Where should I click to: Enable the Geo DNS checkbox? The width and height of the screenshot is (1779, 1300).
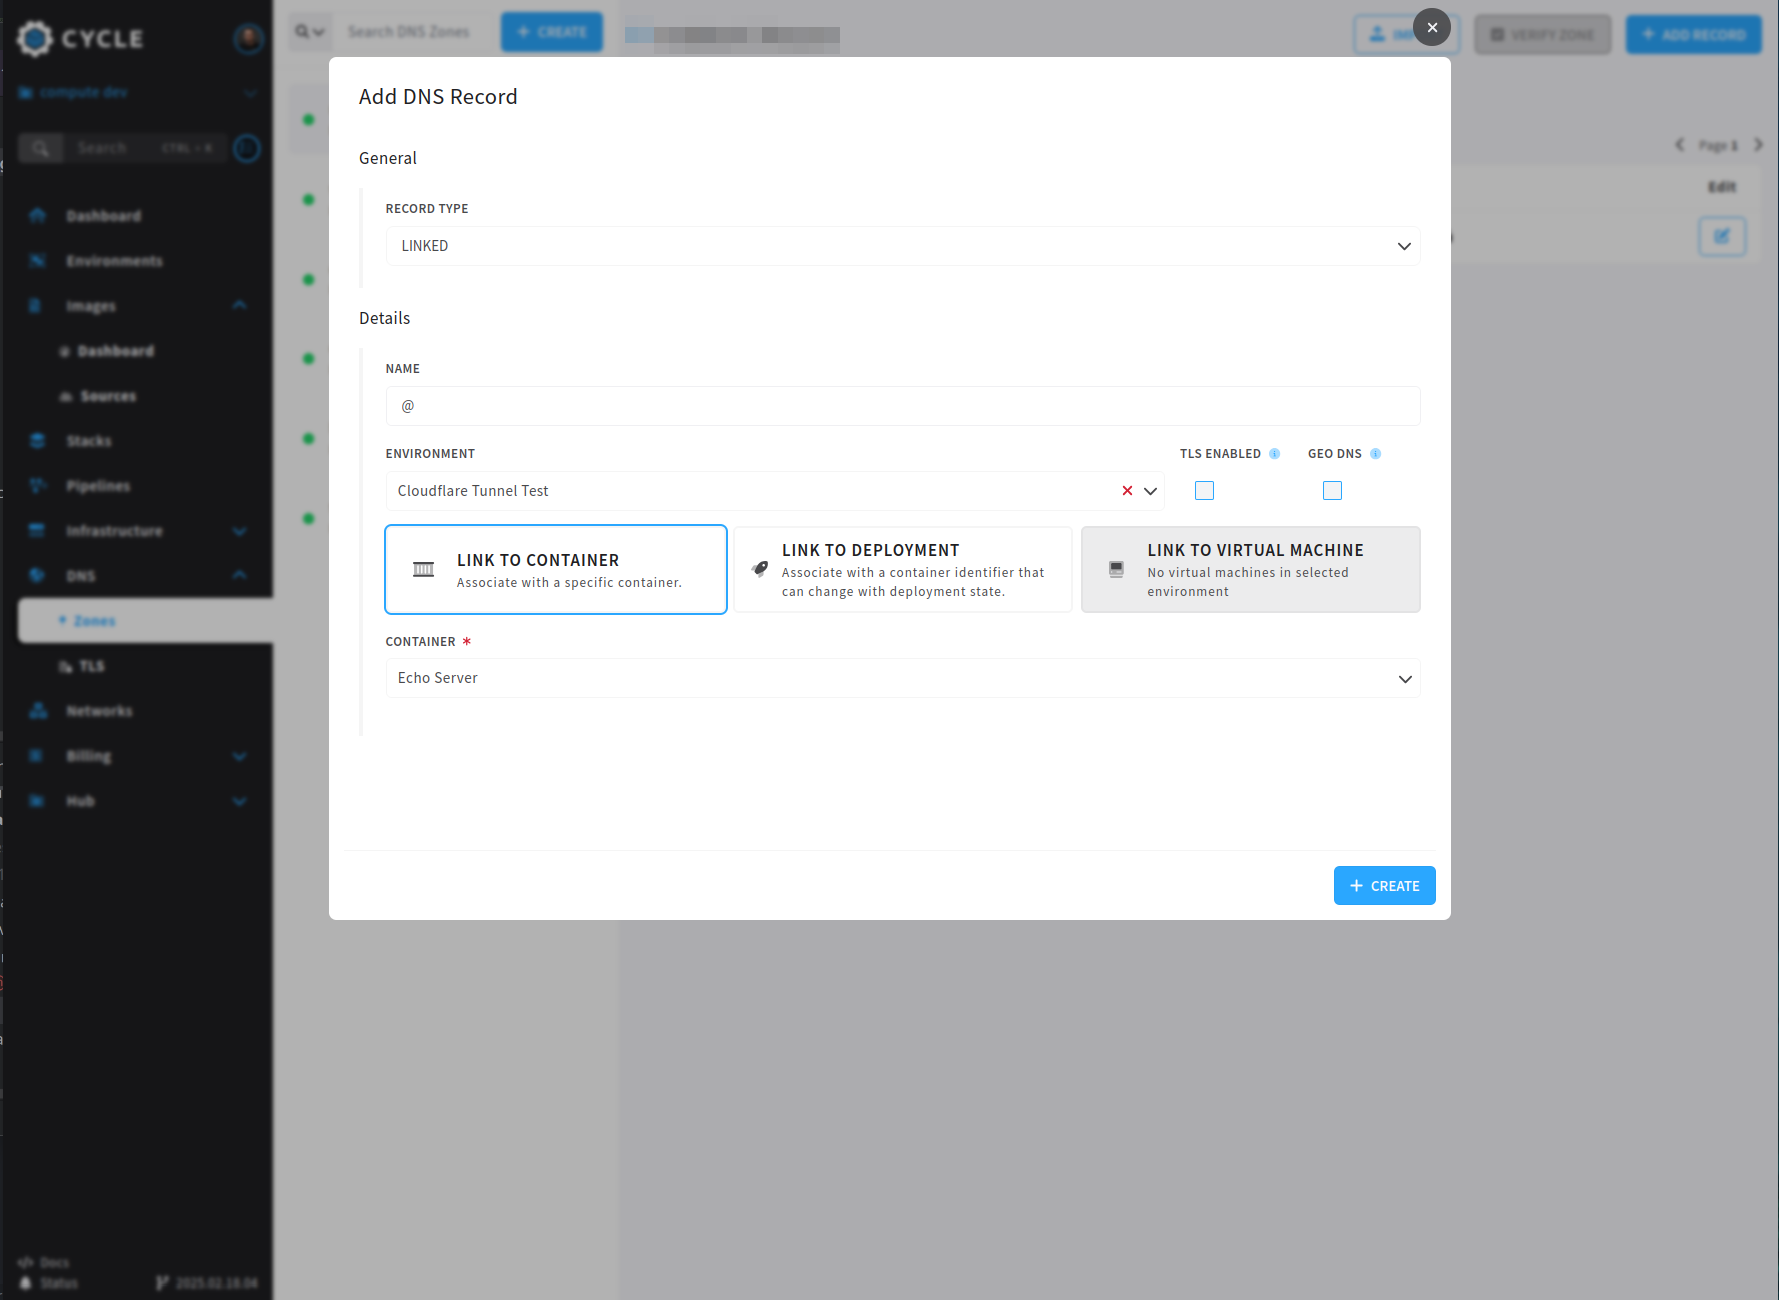click(1332, 490)
